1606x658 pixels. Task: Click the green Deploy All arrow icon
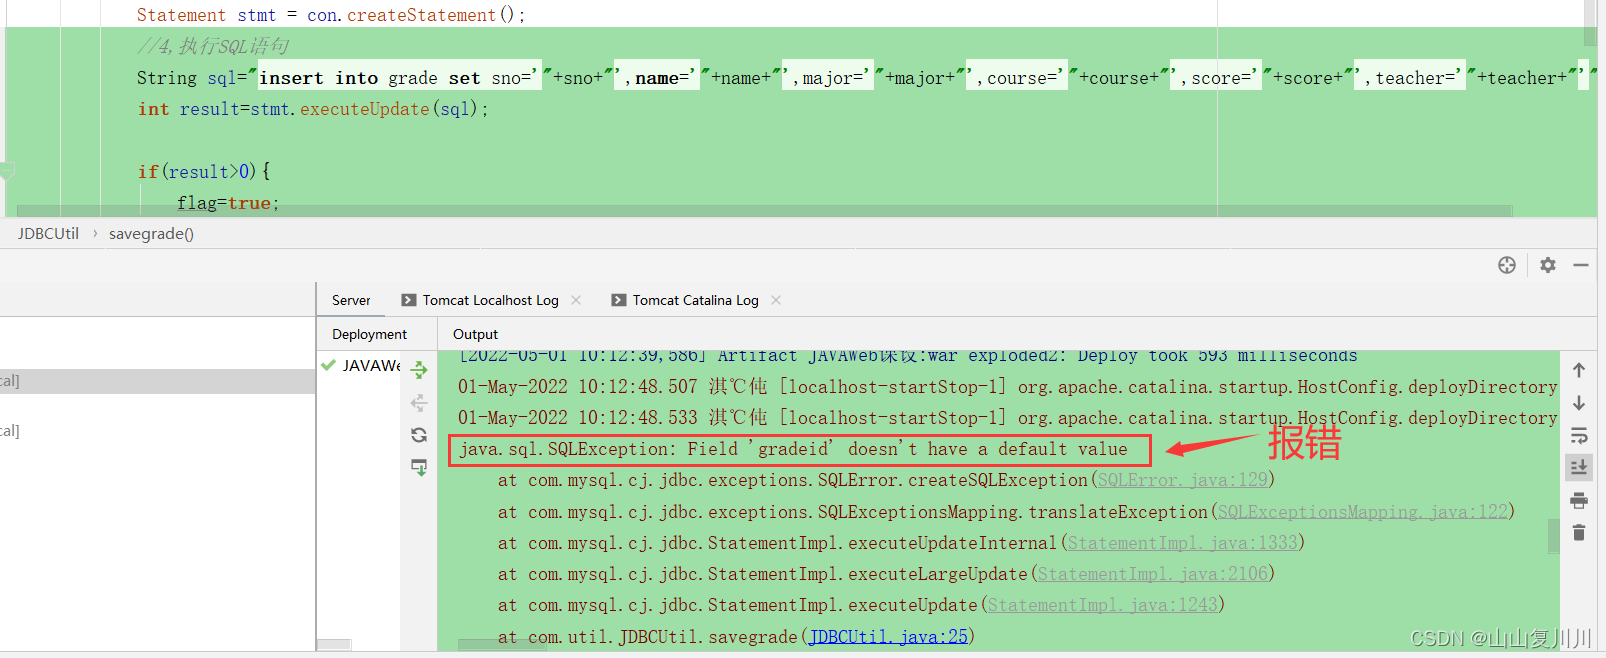point(419,370)
